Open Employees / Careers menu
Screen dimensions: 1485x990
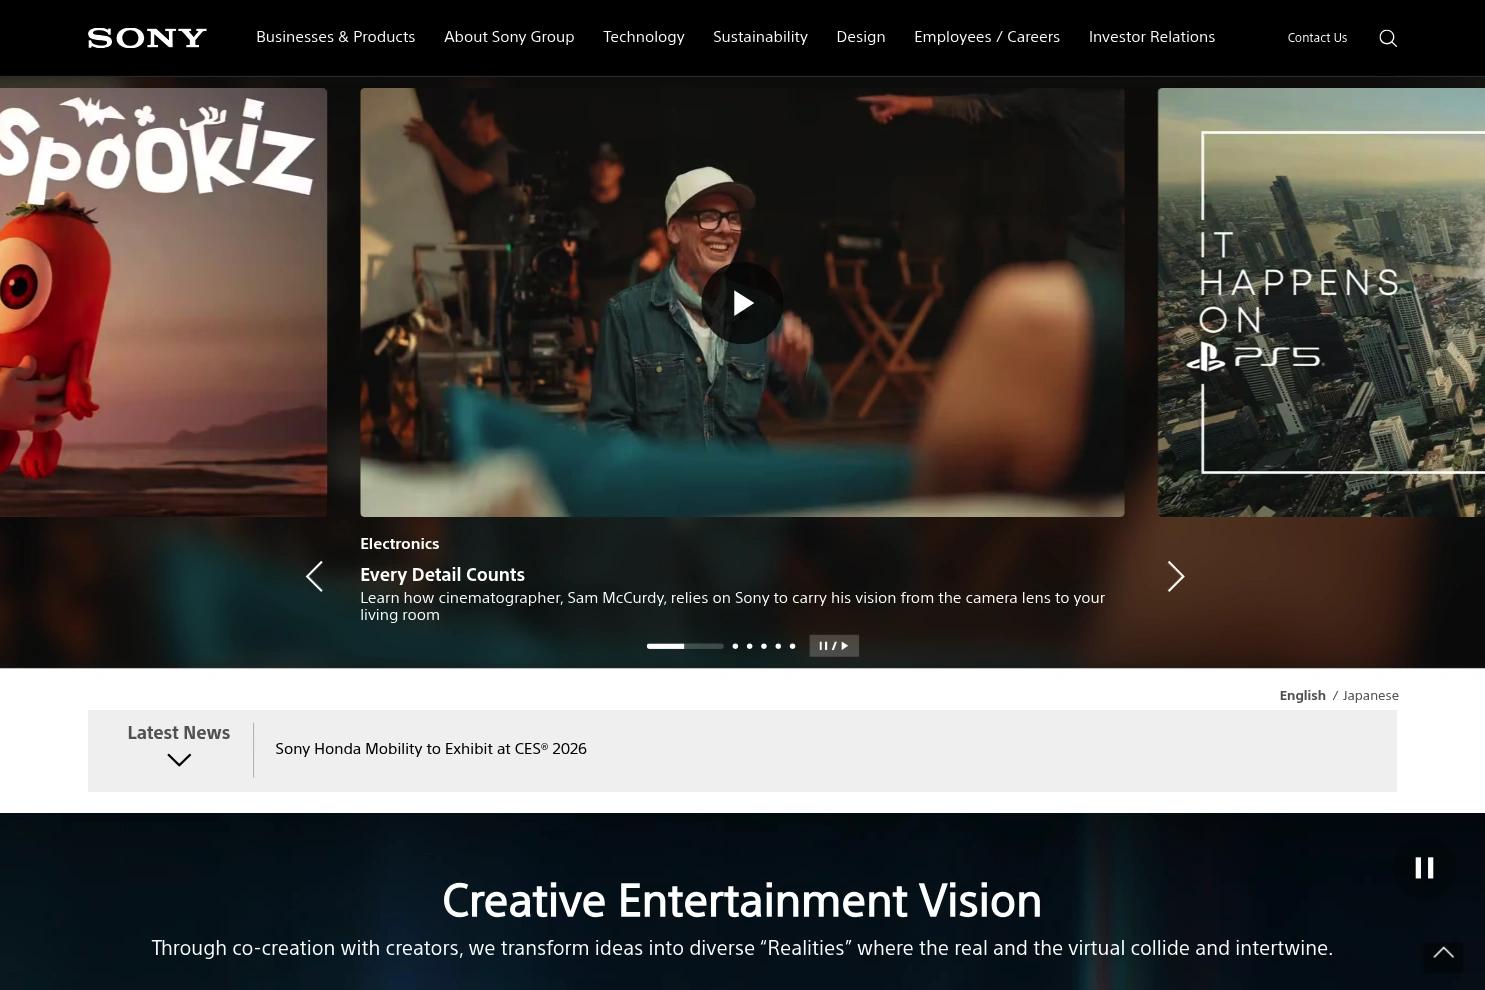(987, 37)
